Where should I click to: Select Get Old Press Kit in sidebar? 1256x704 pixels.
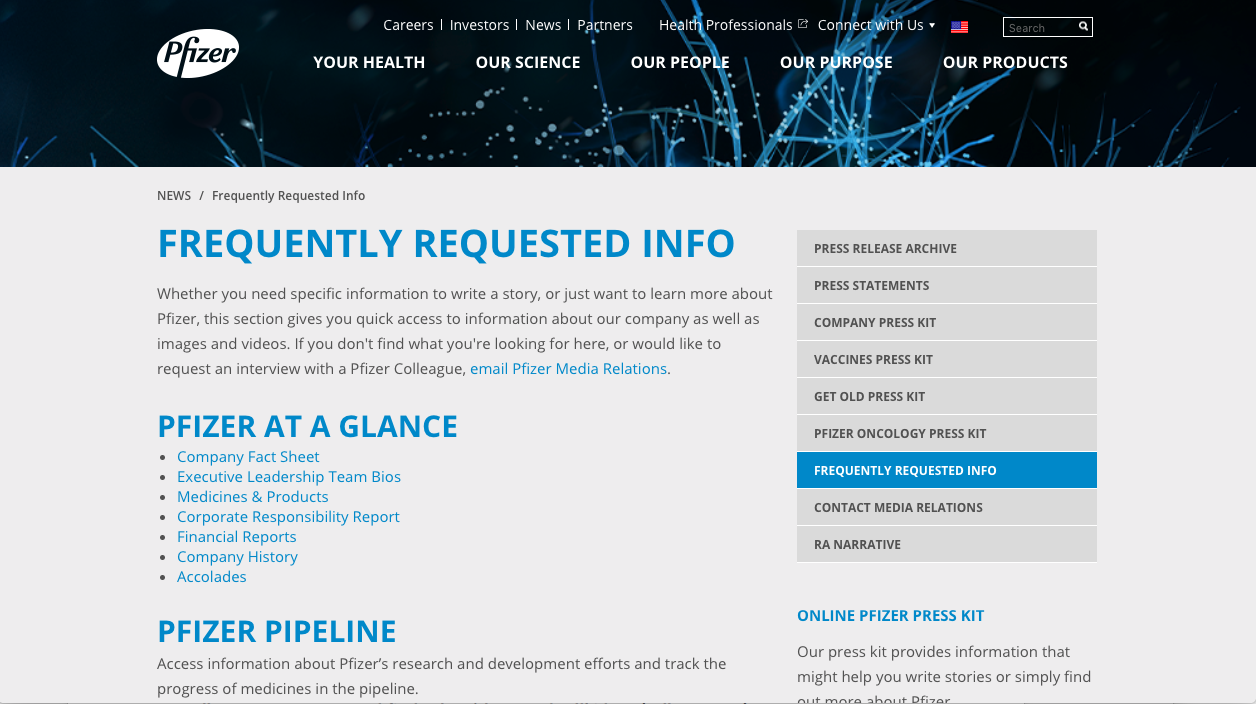tap(947, 396)
